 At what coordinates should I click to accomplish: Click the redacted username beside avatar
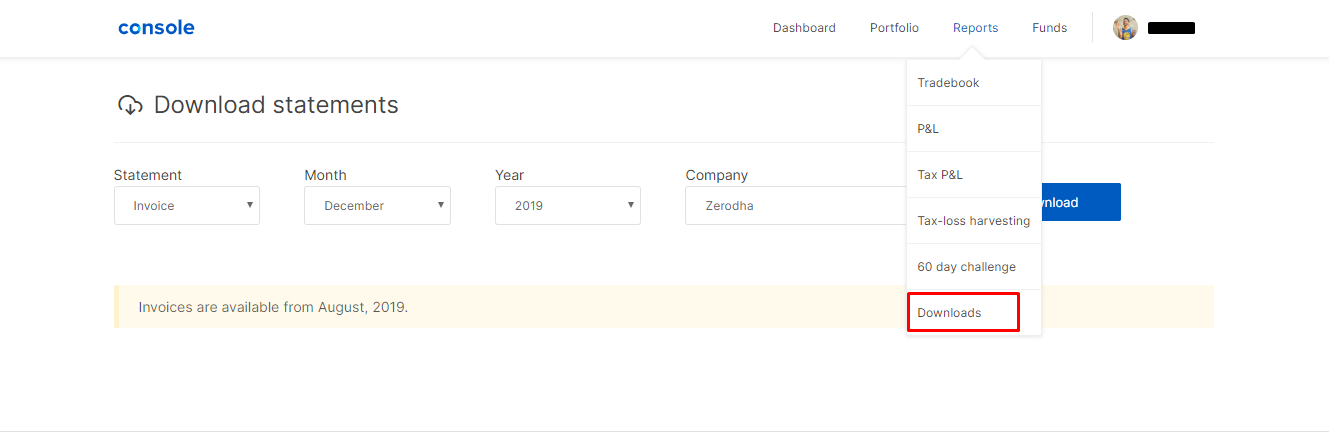1171,28
